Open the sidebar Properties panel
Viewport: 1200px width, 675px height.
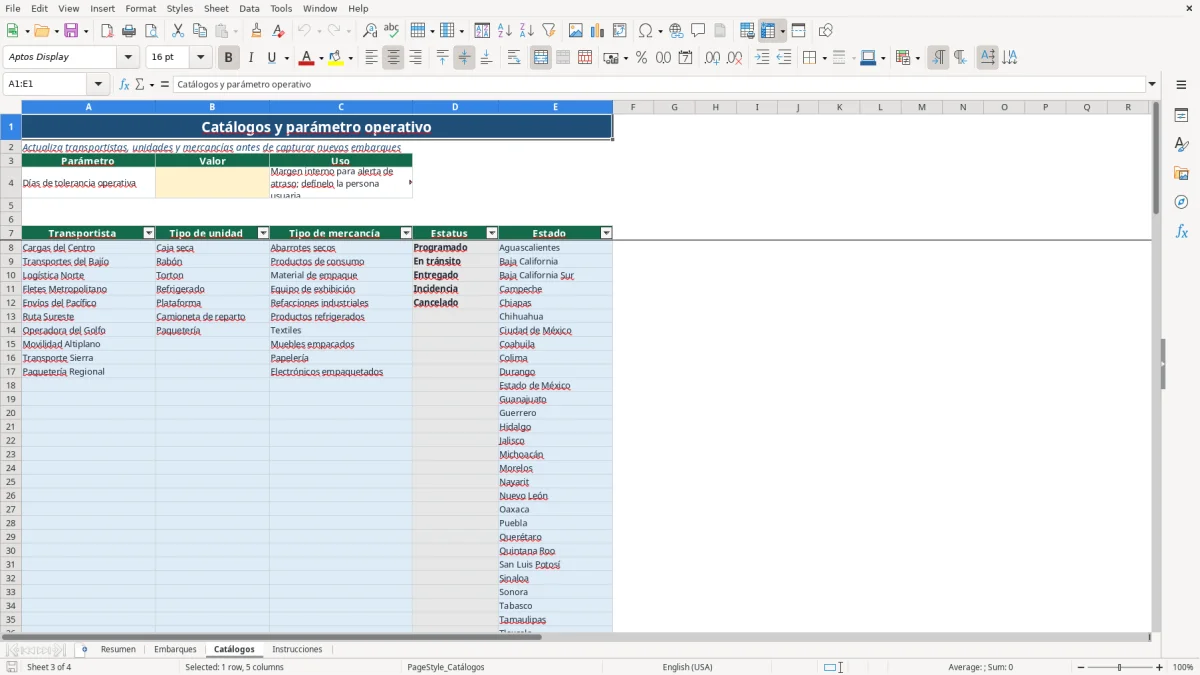tap(1181, 116)
